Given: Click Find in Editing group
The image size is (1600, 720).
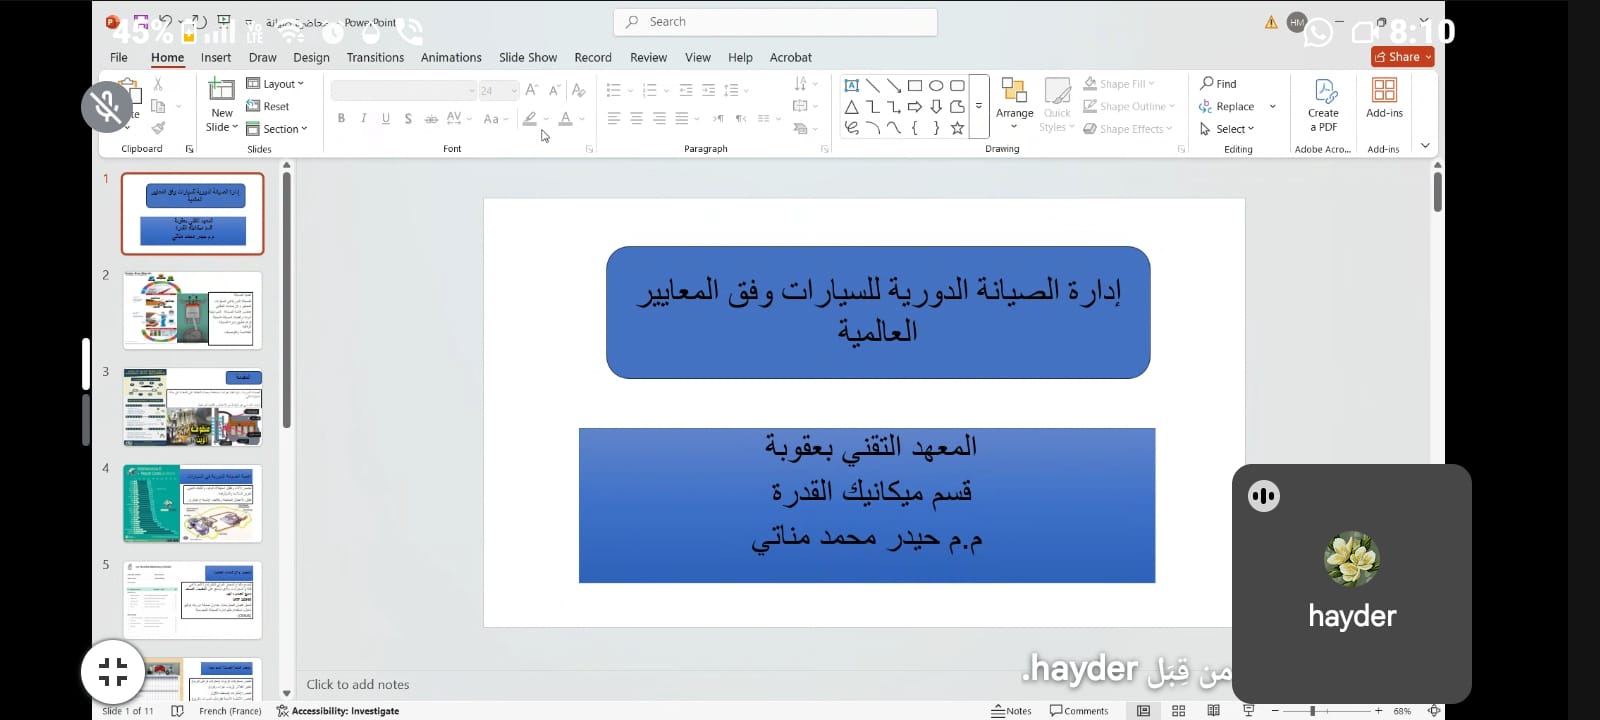Looking at the screenshot, I should pos(1218,84).
